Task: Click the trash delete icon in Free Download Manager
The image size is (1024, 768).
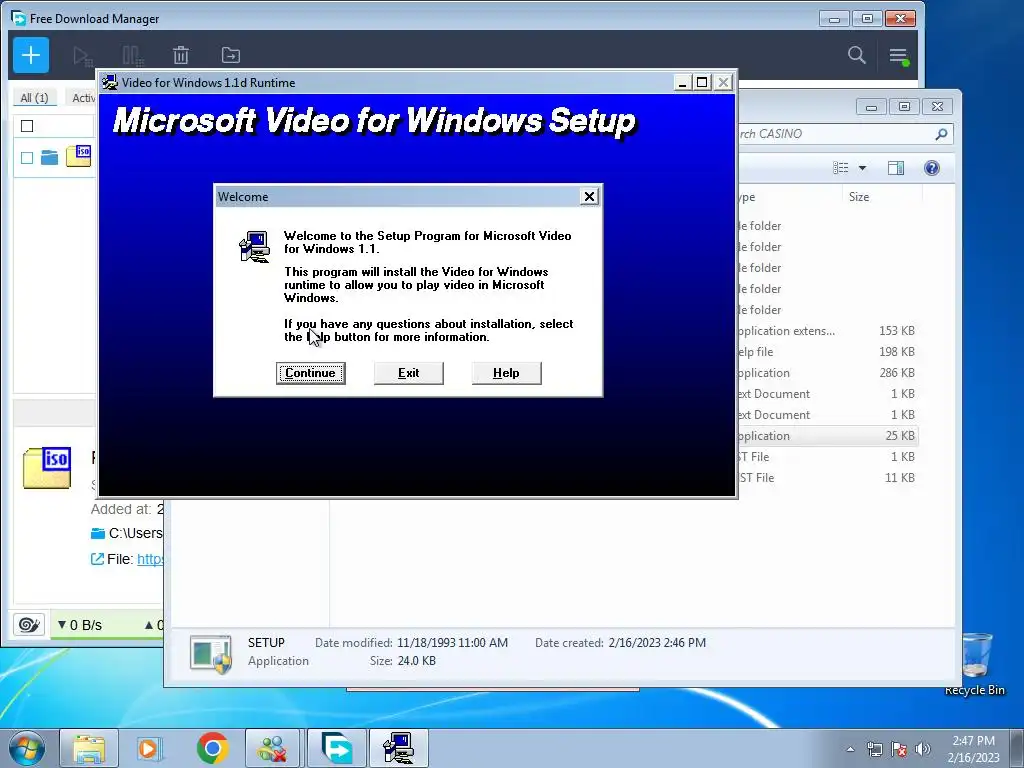Action: (181, 56)
